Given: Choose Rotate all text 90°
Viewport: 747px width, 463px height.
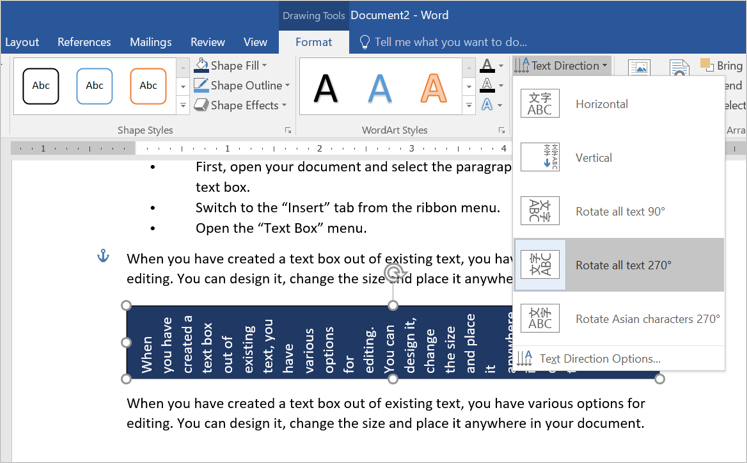Looking at the screenshot, I should tap(618, 212).
